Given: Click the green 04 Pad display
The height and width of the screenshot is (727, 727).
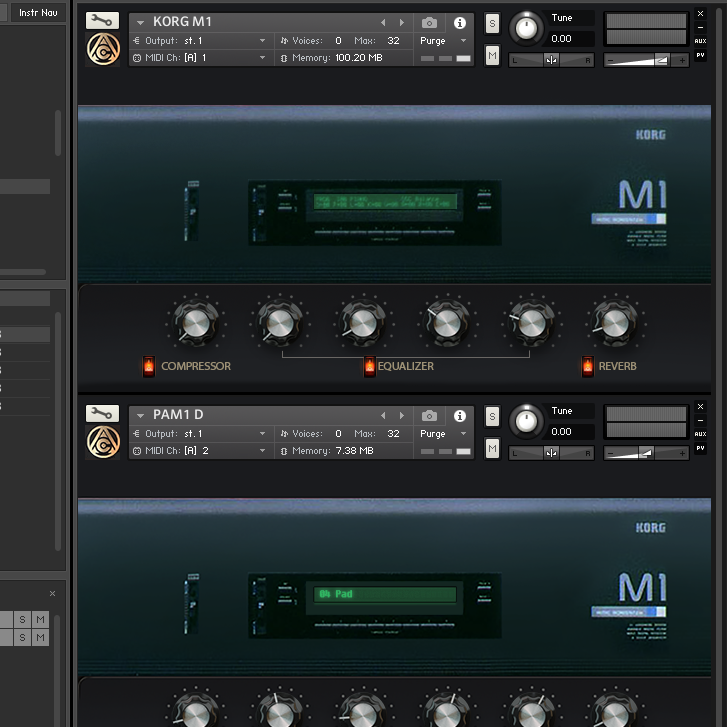Looking at the screenshot, I should click(x=385, y=594).
